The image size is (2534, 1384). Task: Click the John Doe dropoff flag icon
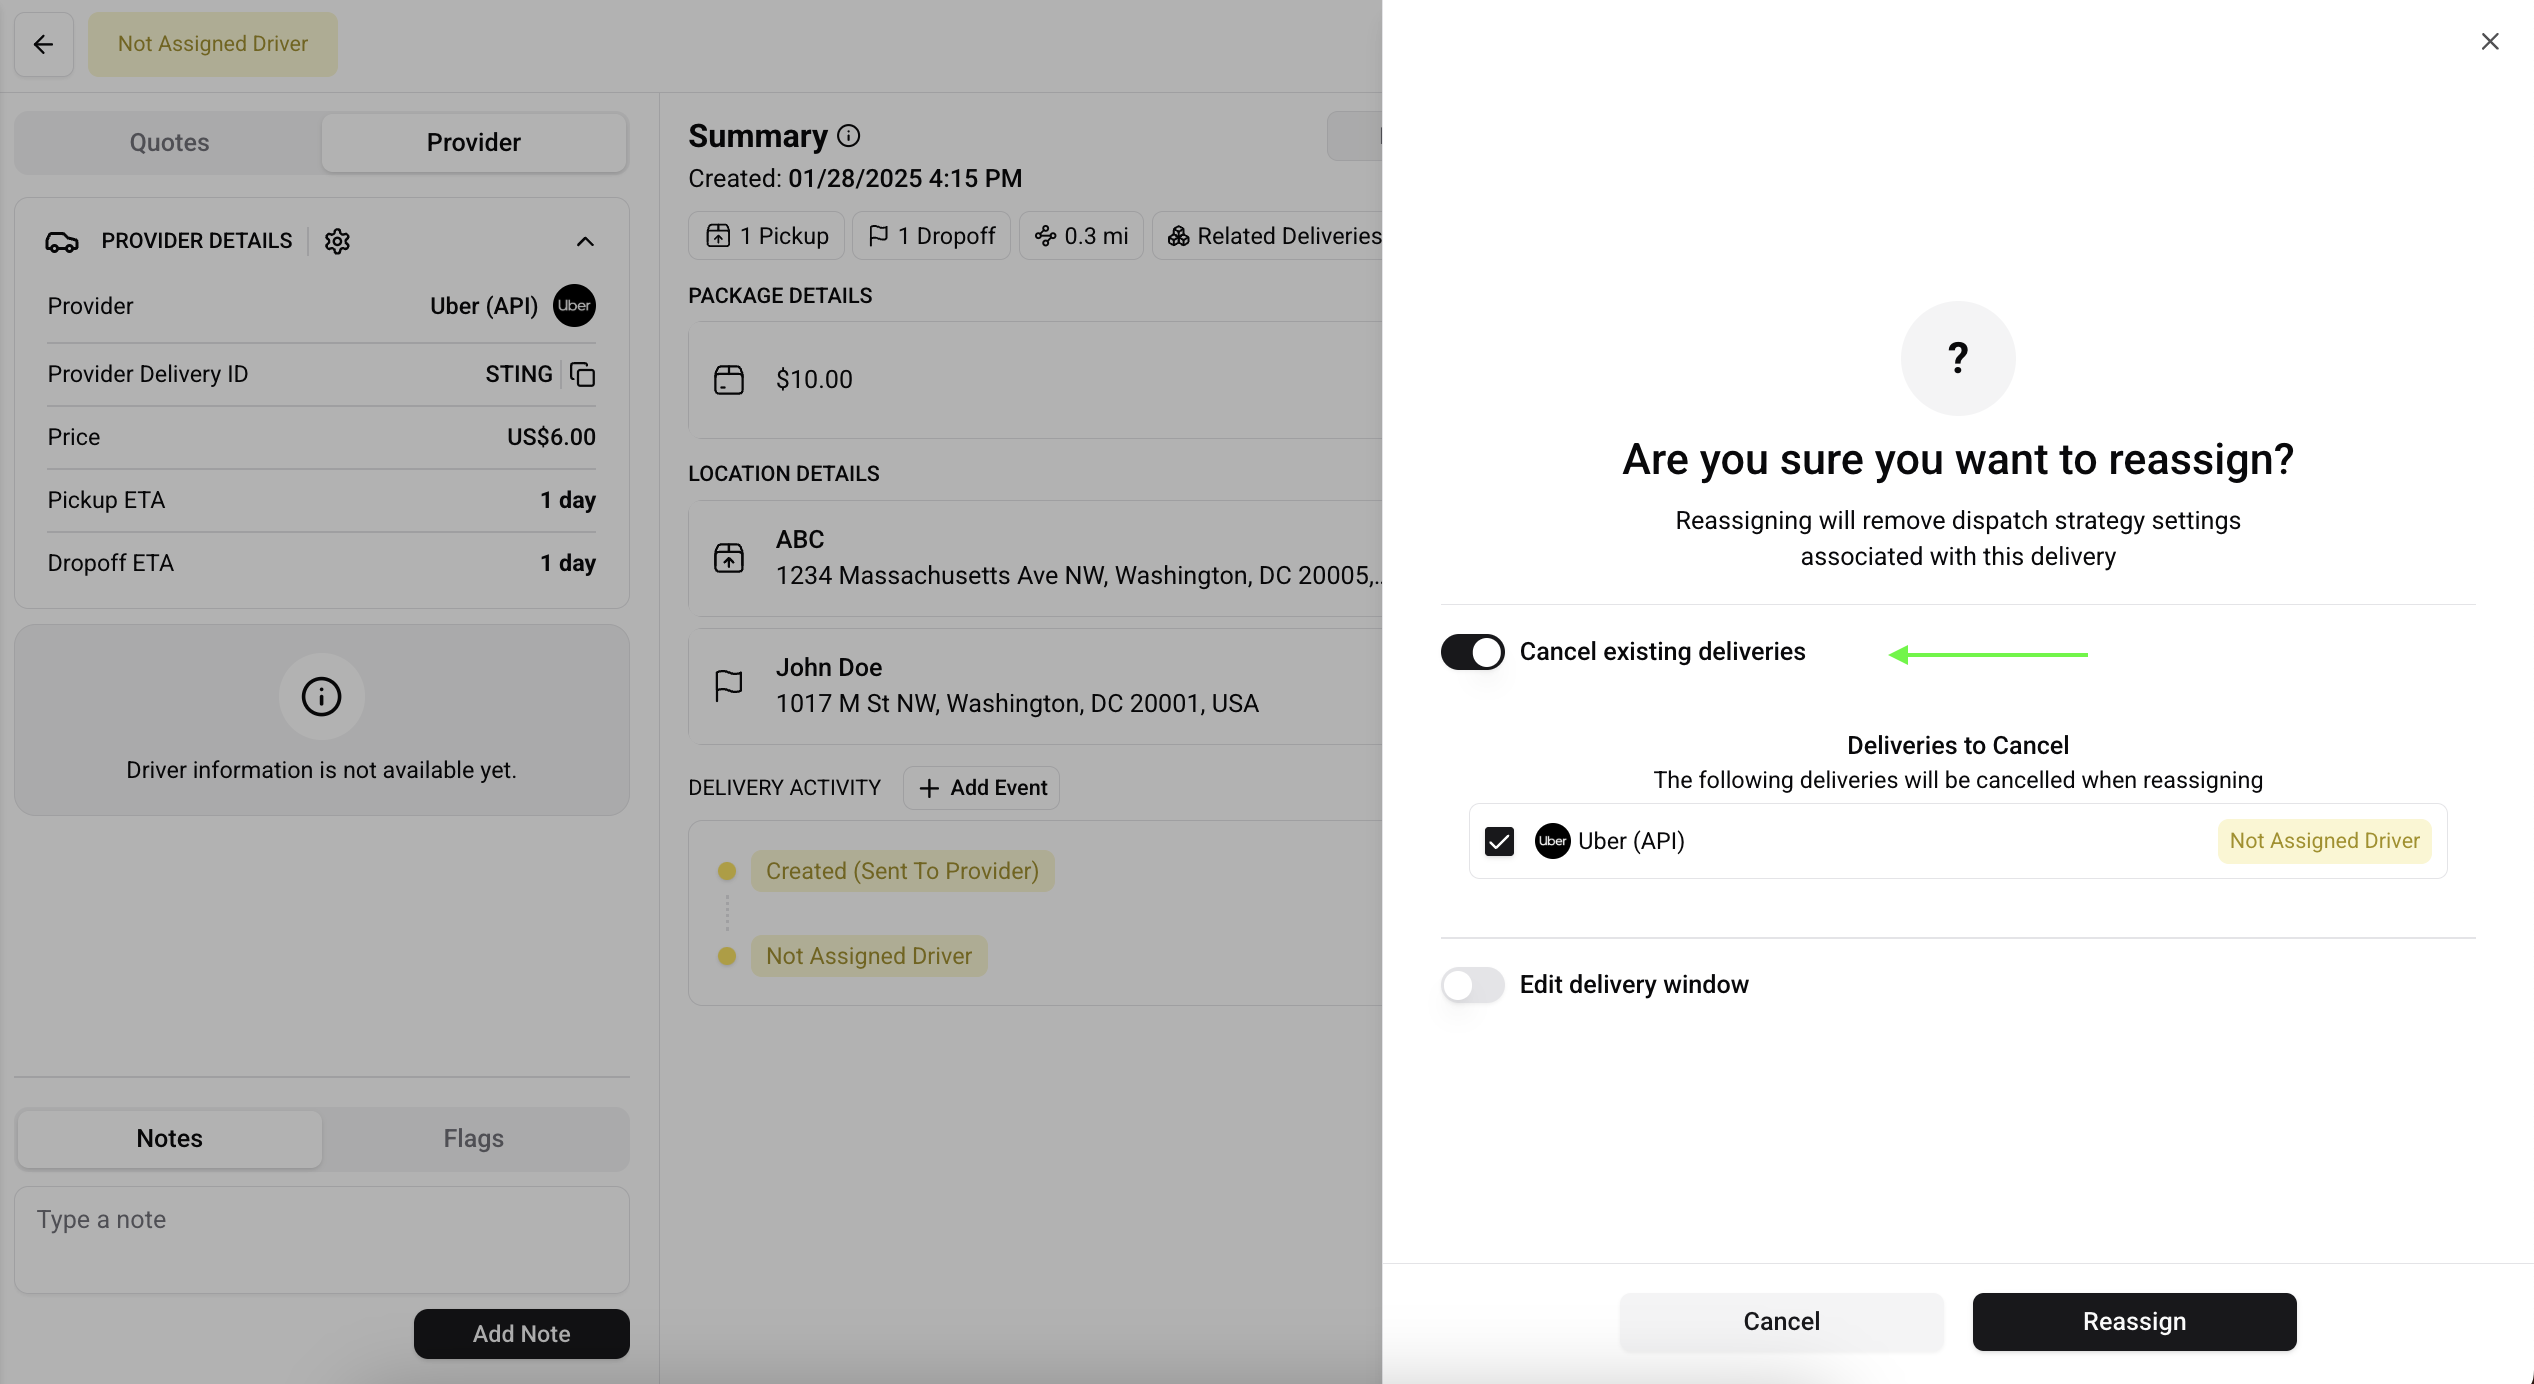point(729,685)
